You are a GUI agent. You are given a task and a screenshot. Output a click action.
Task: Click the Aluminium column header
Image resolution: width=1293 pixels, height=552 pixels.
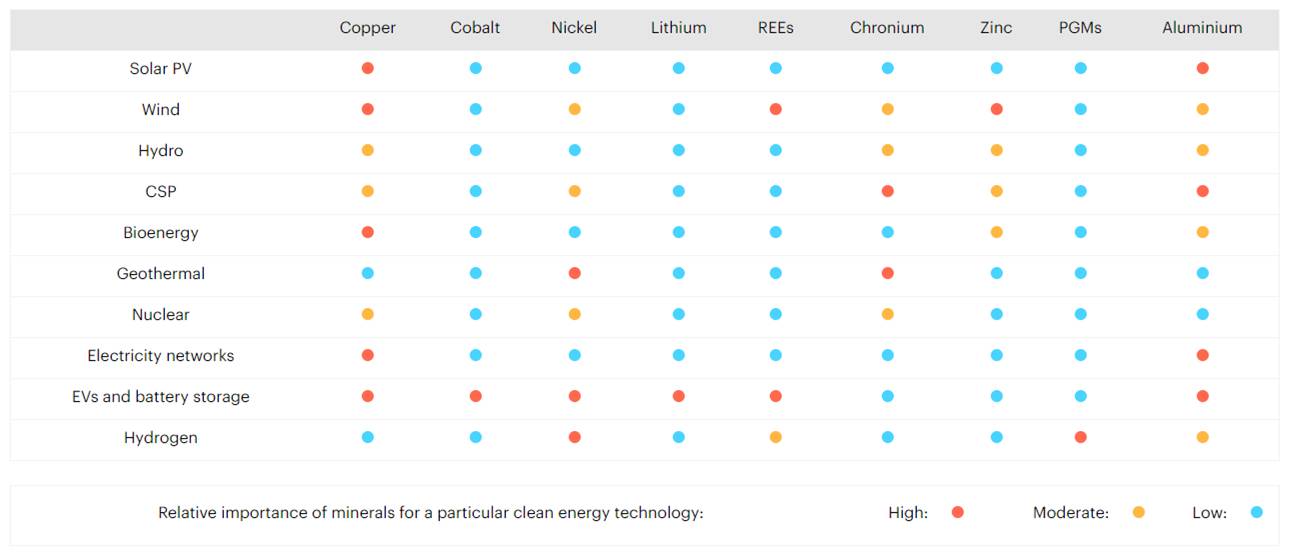pos(1202,28)
